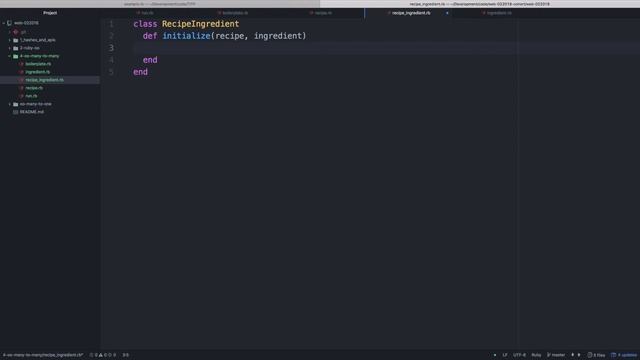640x360 pixels.
Task: Click the README.md file icon
Action: coord(16,112)
